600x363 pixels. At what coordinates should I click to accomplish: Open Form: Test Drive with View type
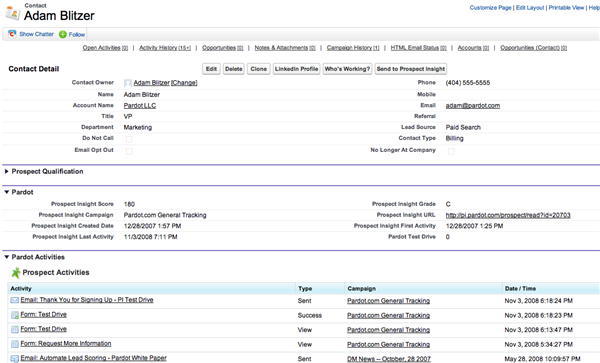[44, 329]
